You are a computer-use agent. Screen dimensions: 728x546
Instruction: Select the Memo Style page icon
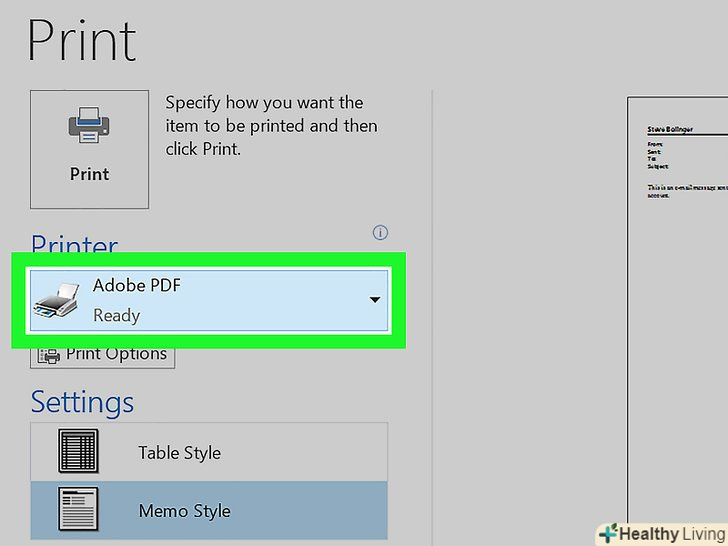(77, 510)
